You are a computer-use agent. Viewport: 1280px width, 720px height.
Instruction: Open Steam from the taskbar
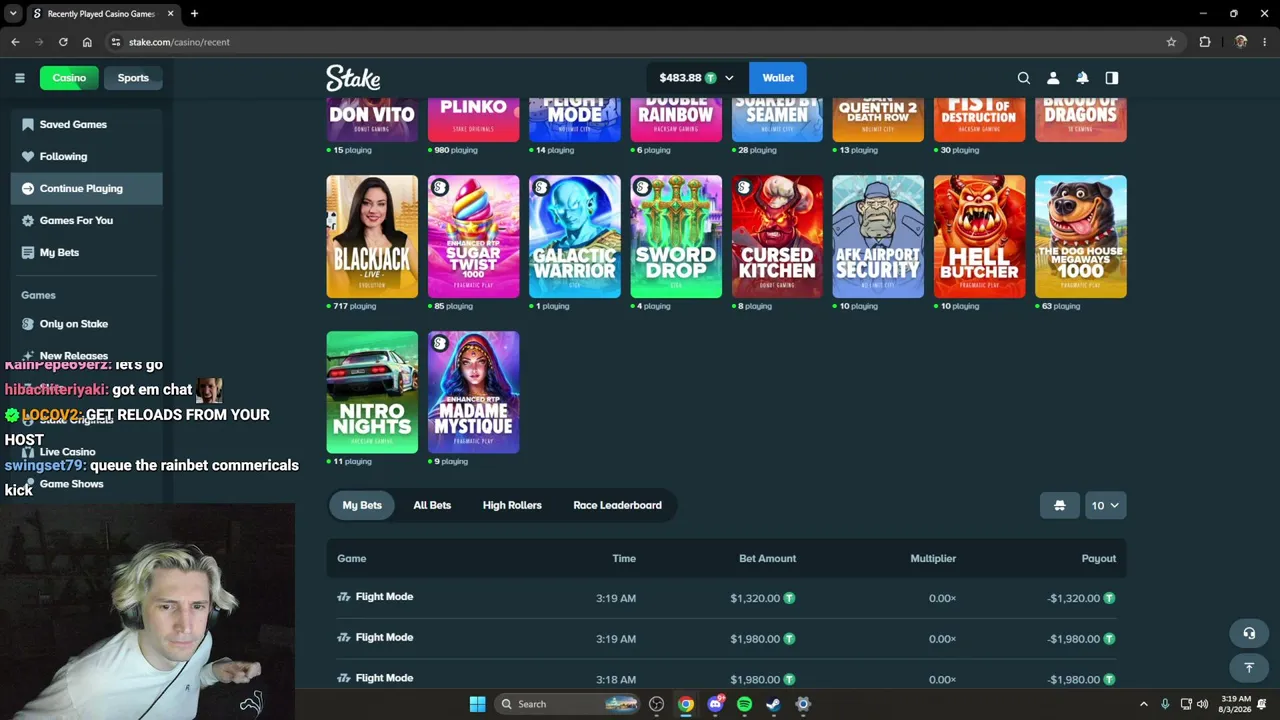pyautogui.click(x=773, y=704)
